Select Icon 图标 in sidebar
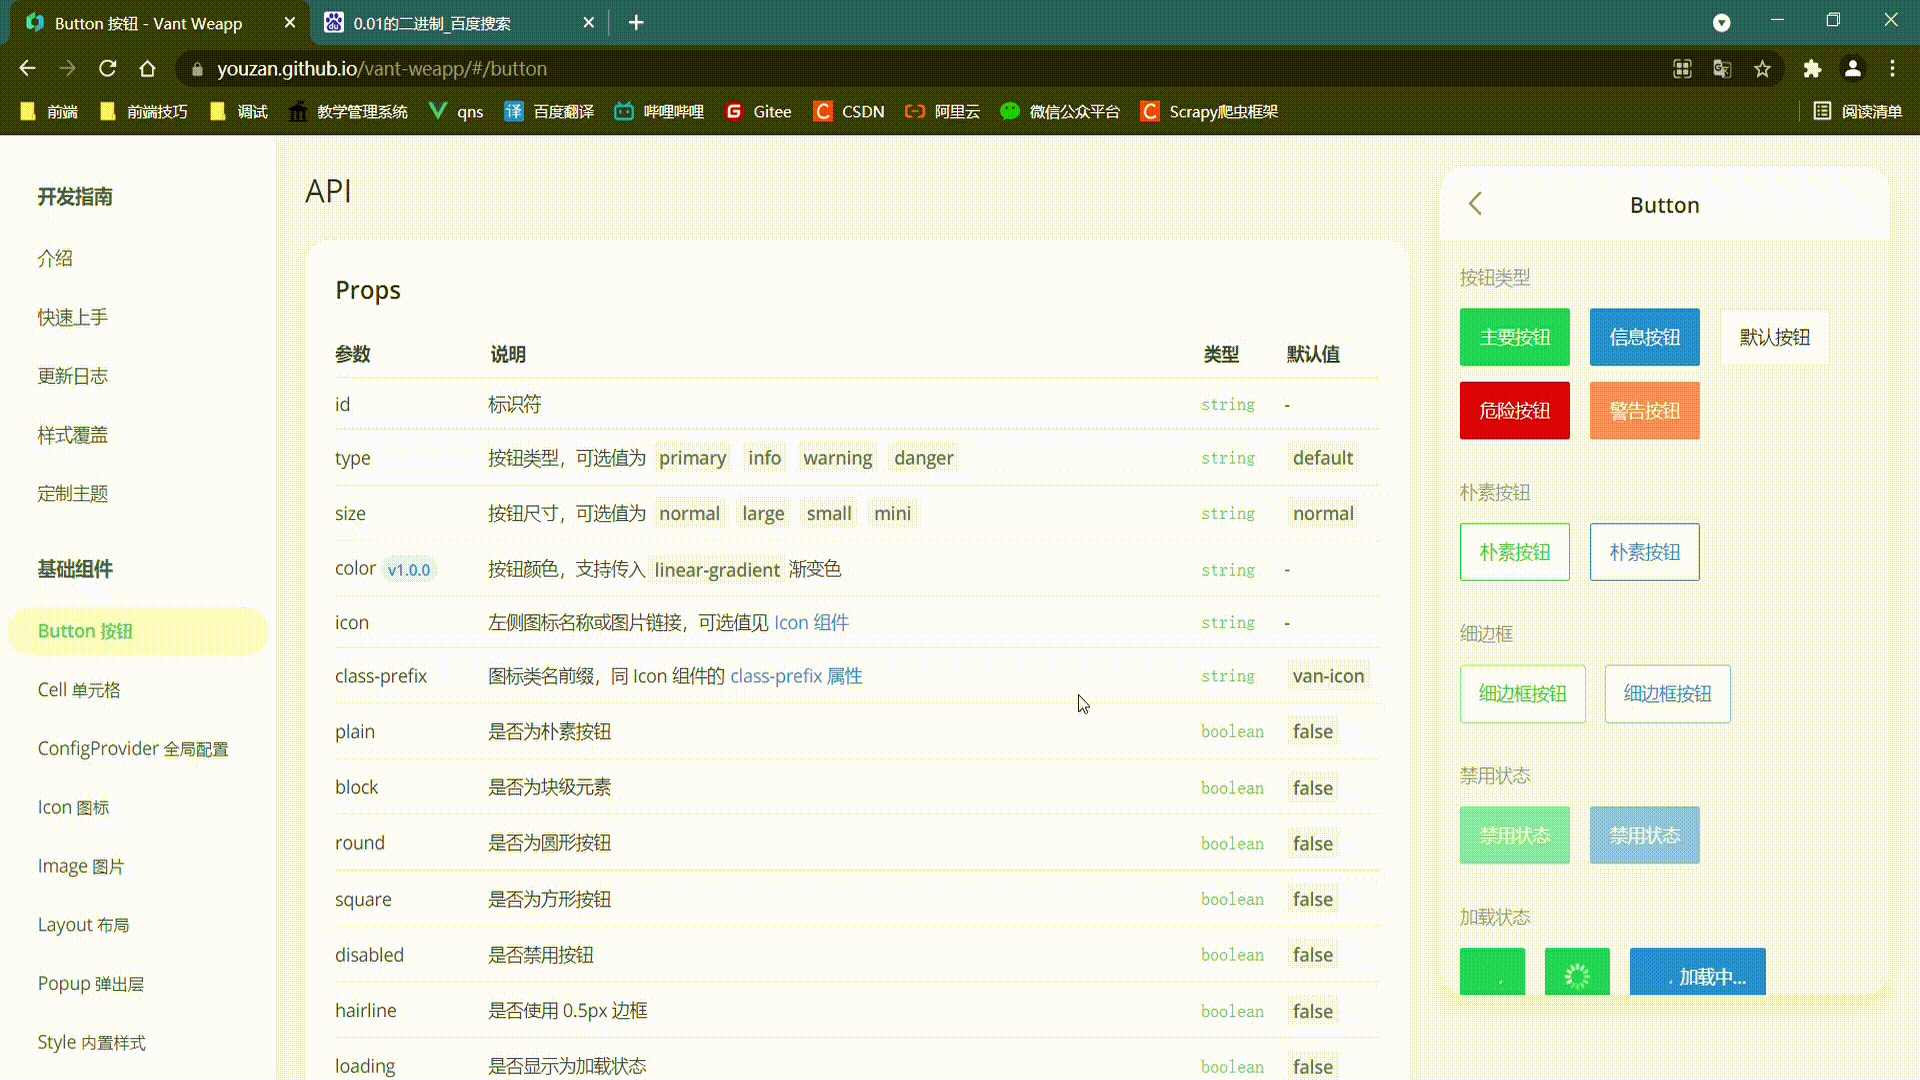This screenshot has height=1080, width=1920. coord(74,807)
